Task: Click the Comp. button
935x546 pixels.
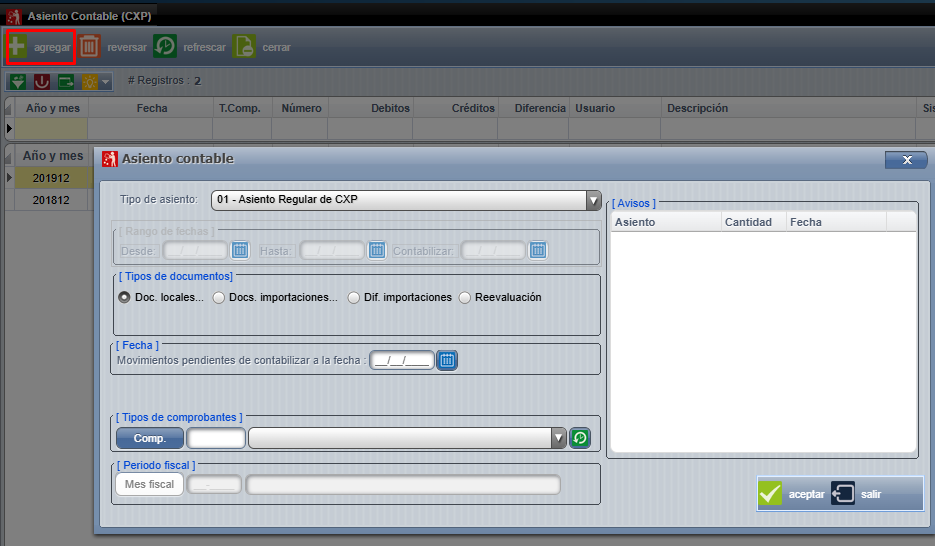Action: coord(150,438)
